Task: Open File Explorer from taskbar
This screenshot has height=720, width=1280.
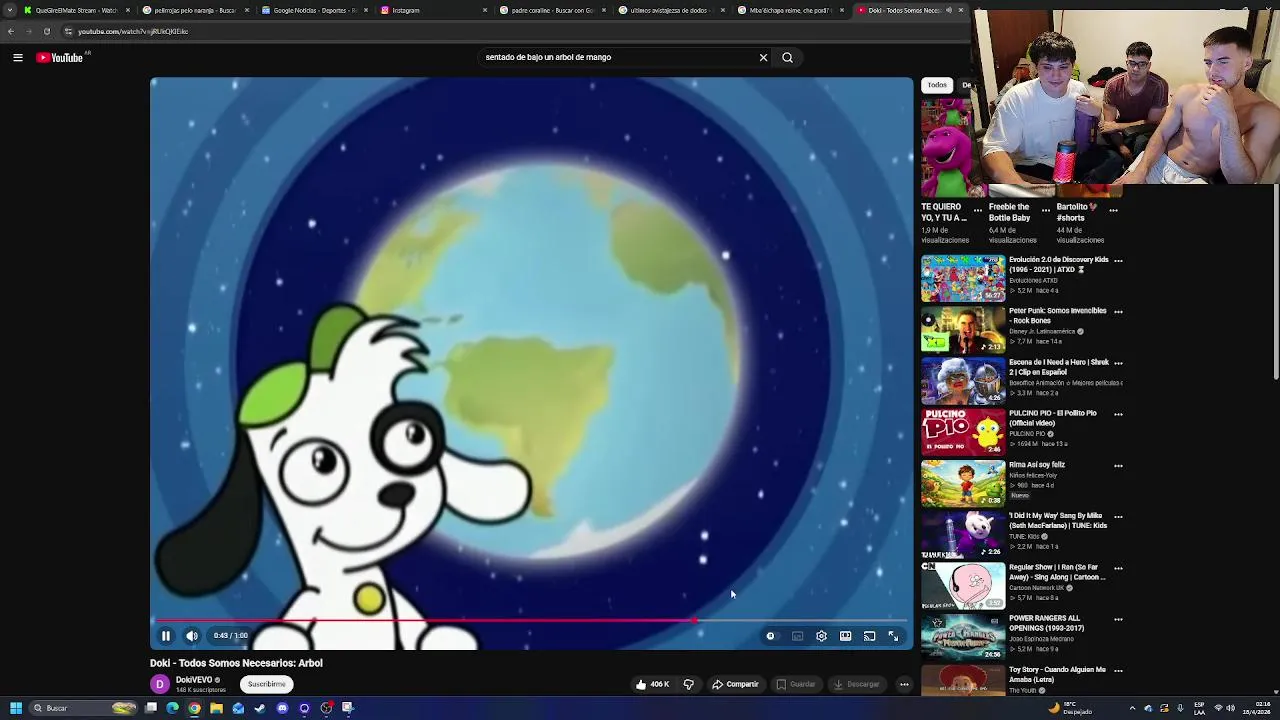Action: 216,708
